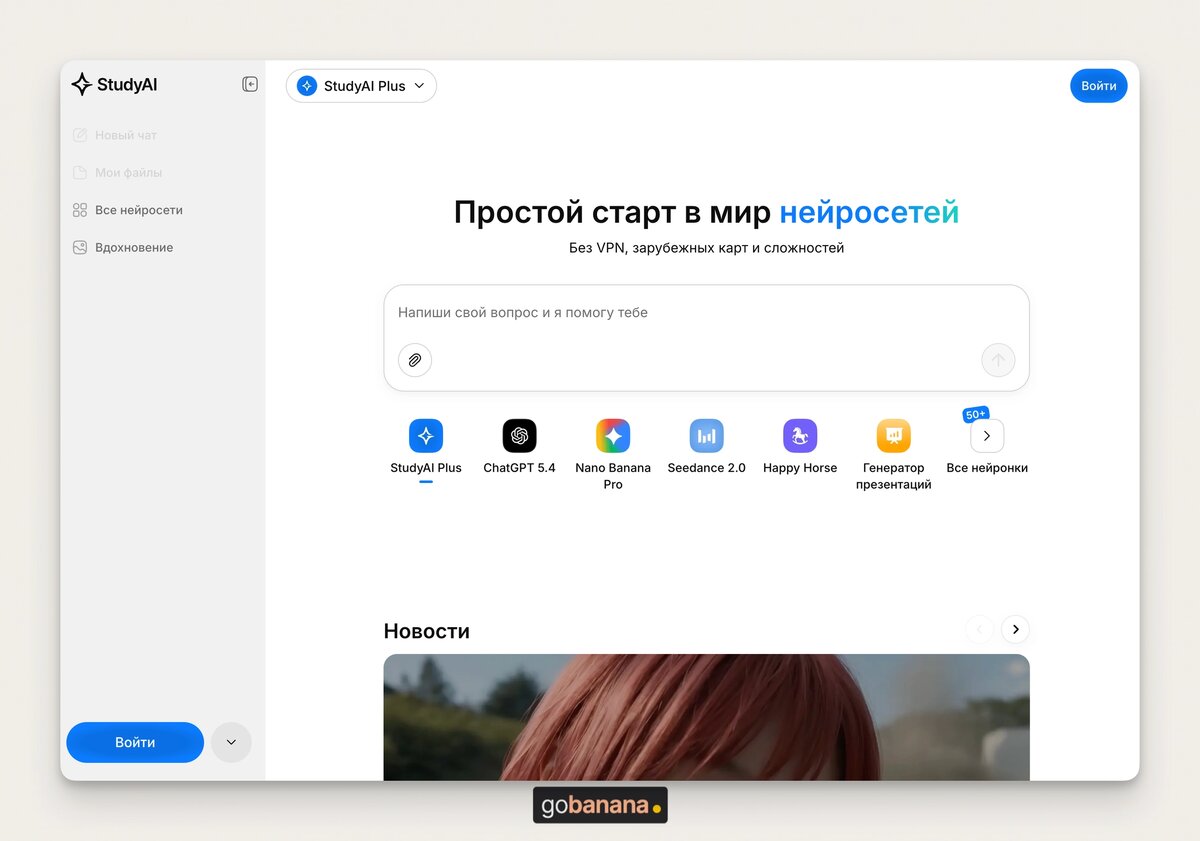Click star icon in the model selector
Viewport: 1200px width, 841px height.
[x=307, y=86]
